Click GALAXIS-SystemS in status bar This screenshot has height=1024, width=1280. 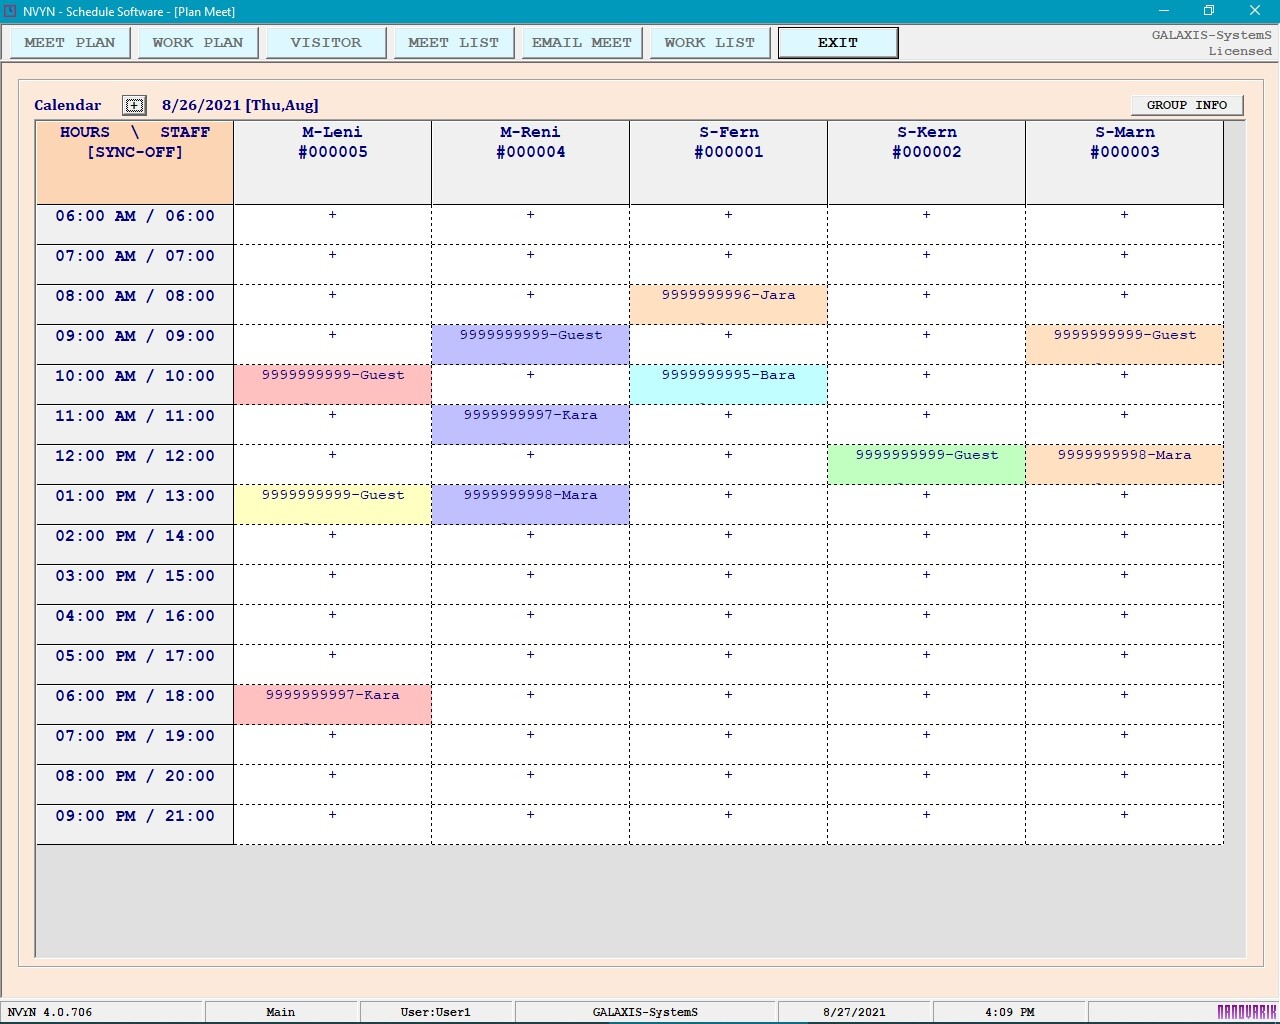point(645,1012)
